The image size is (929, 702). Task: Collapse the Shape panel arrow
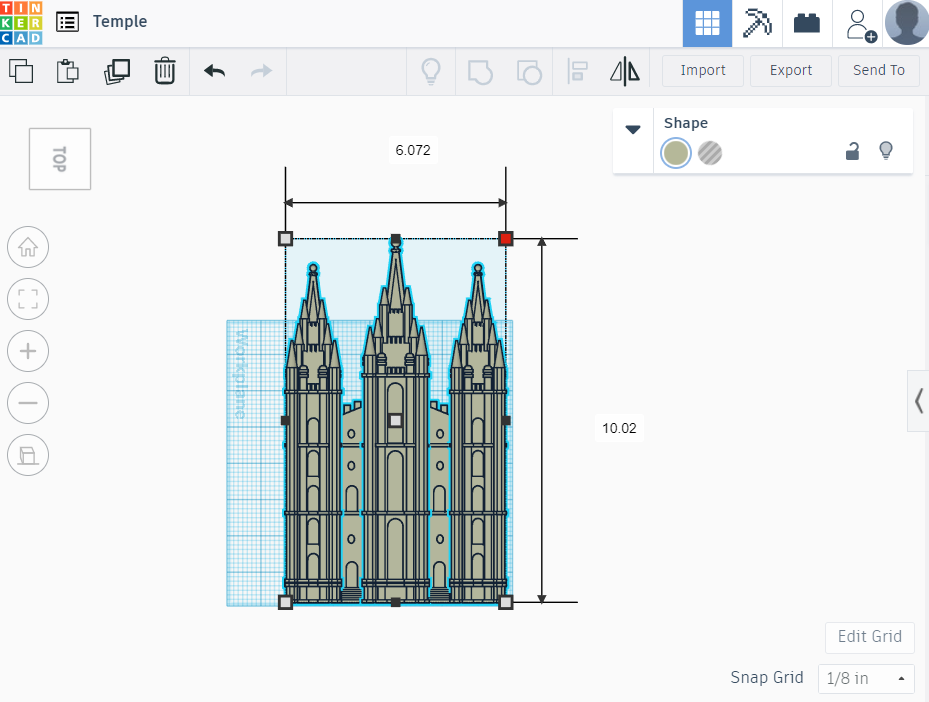[x=633, y=129]
